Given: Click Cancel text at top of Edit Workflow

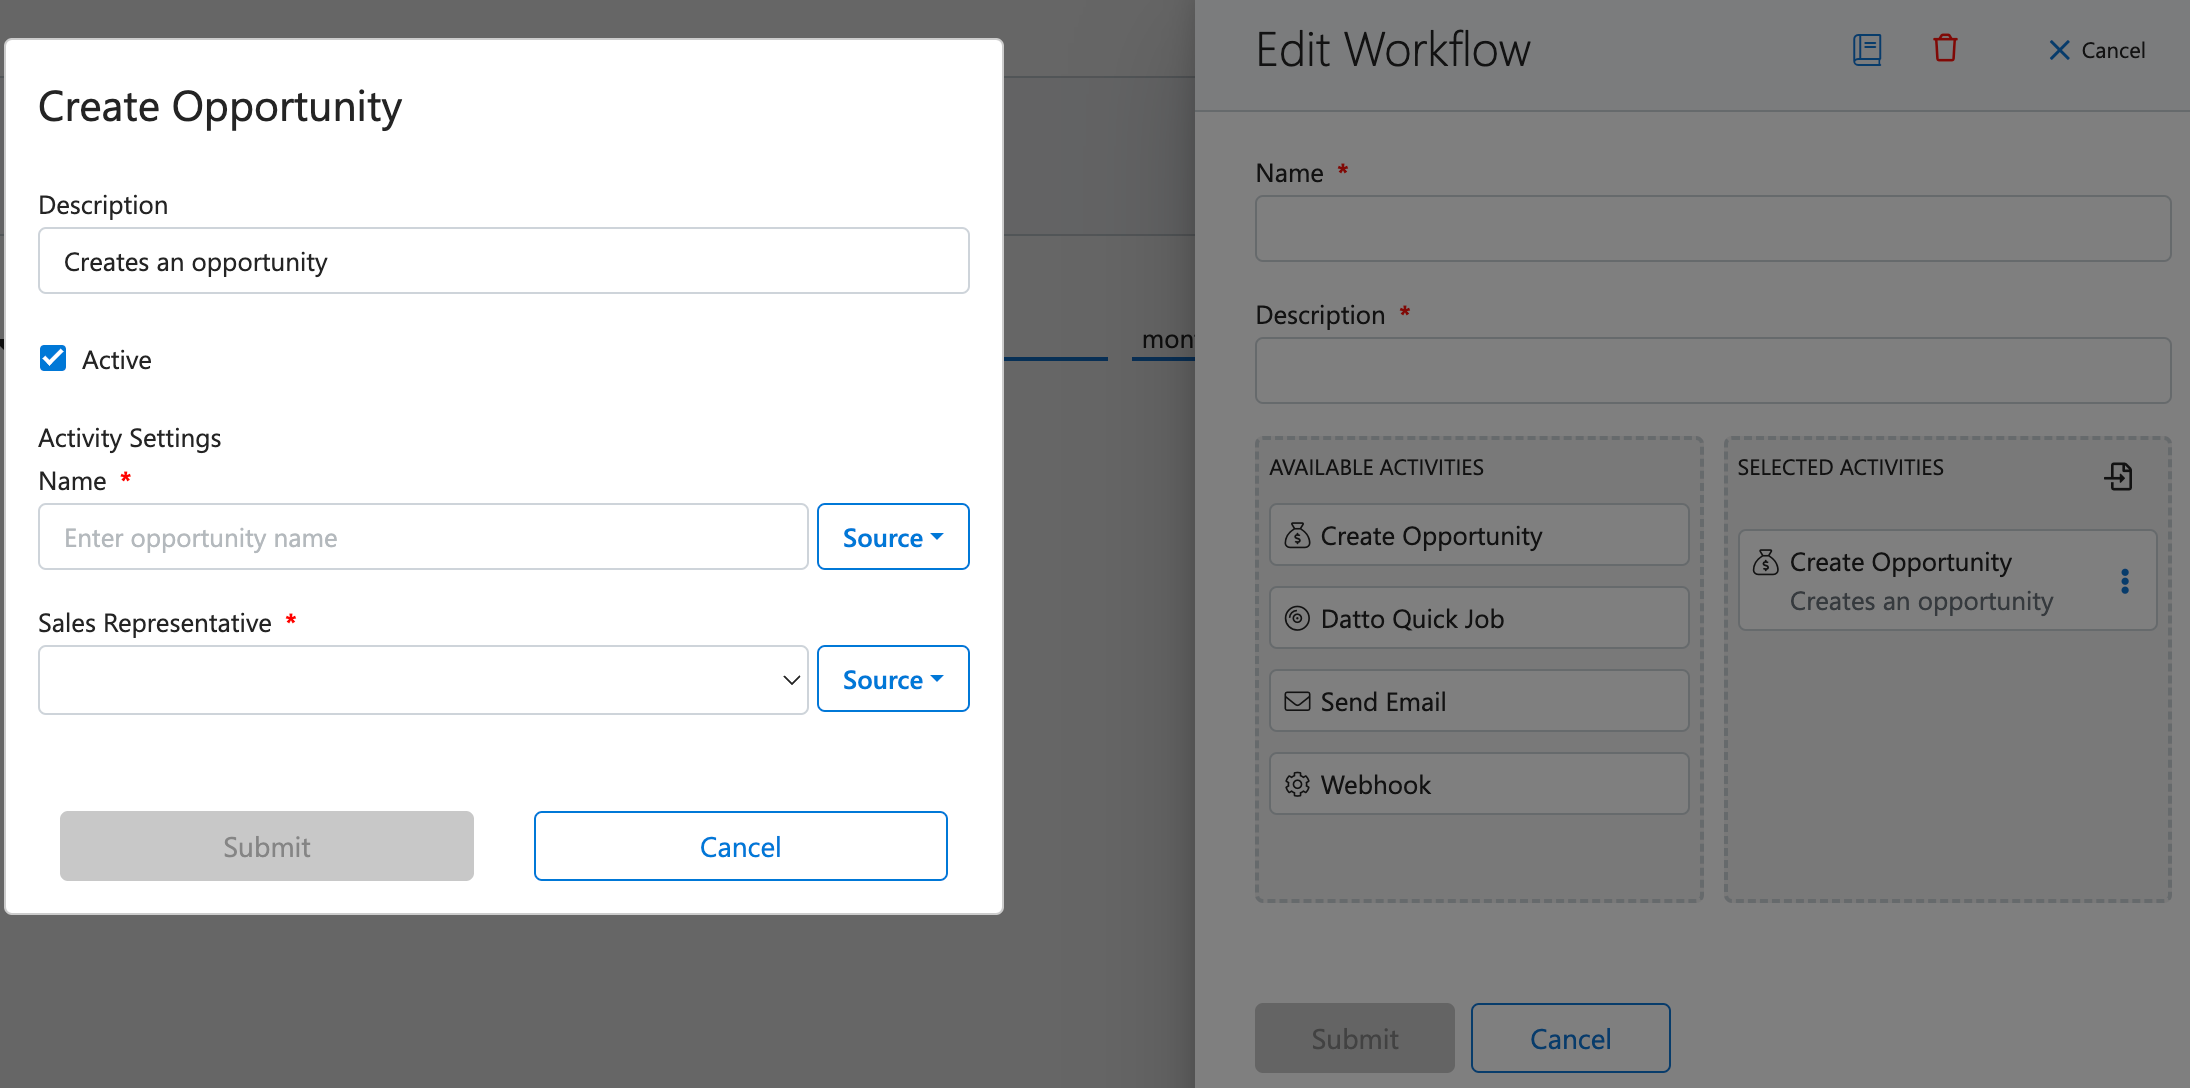Looking at the screenshot, I should click(2113, 50).
